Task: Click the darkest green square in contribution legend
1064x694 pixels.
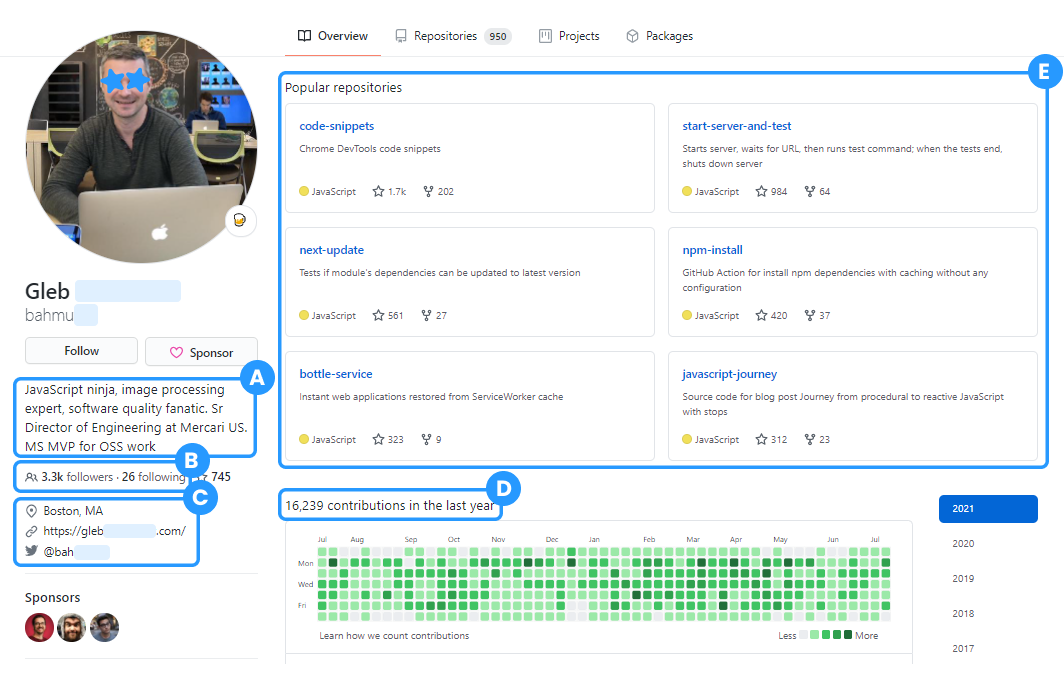Action: pyautogui.click(x=848, y=634)
